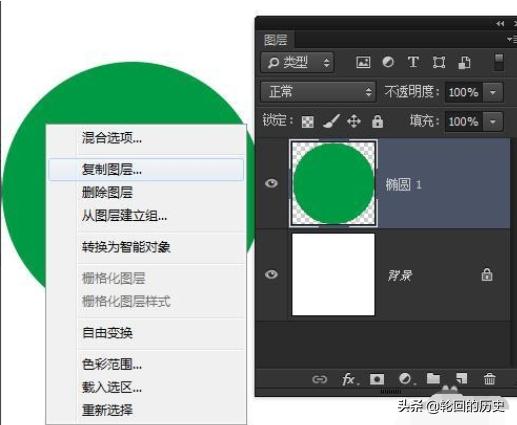The image size is (517, 425).
Task: Select the 背景 layer name
Action: pyautogui.click(x=399, y=275)
